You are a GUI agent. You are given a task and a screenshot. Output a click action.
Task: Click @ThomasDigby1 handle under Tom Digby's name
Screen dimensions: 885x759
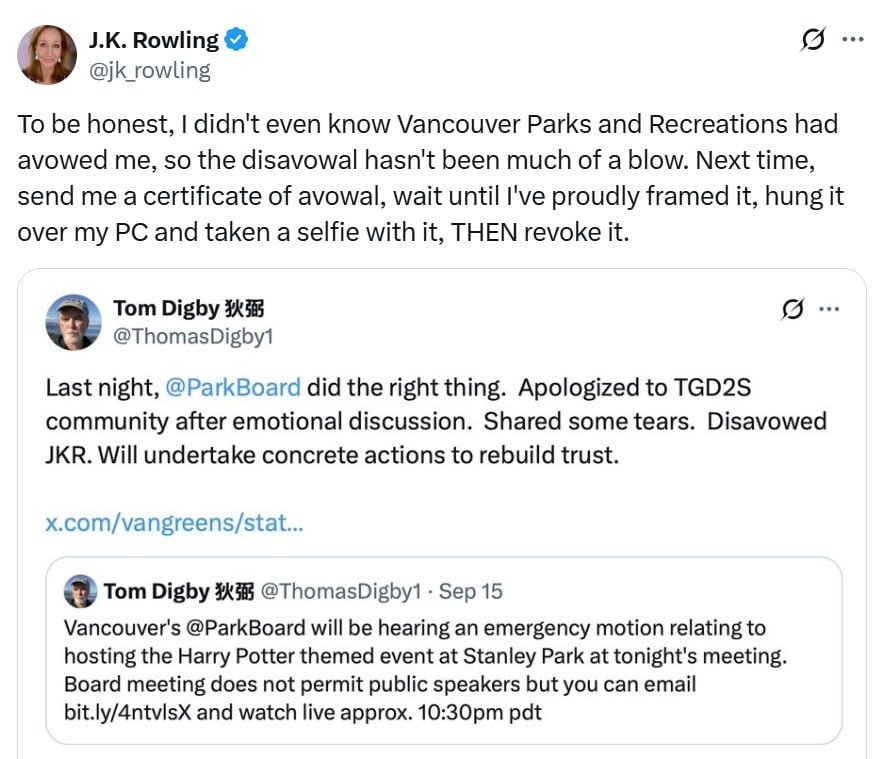point(192,337)
